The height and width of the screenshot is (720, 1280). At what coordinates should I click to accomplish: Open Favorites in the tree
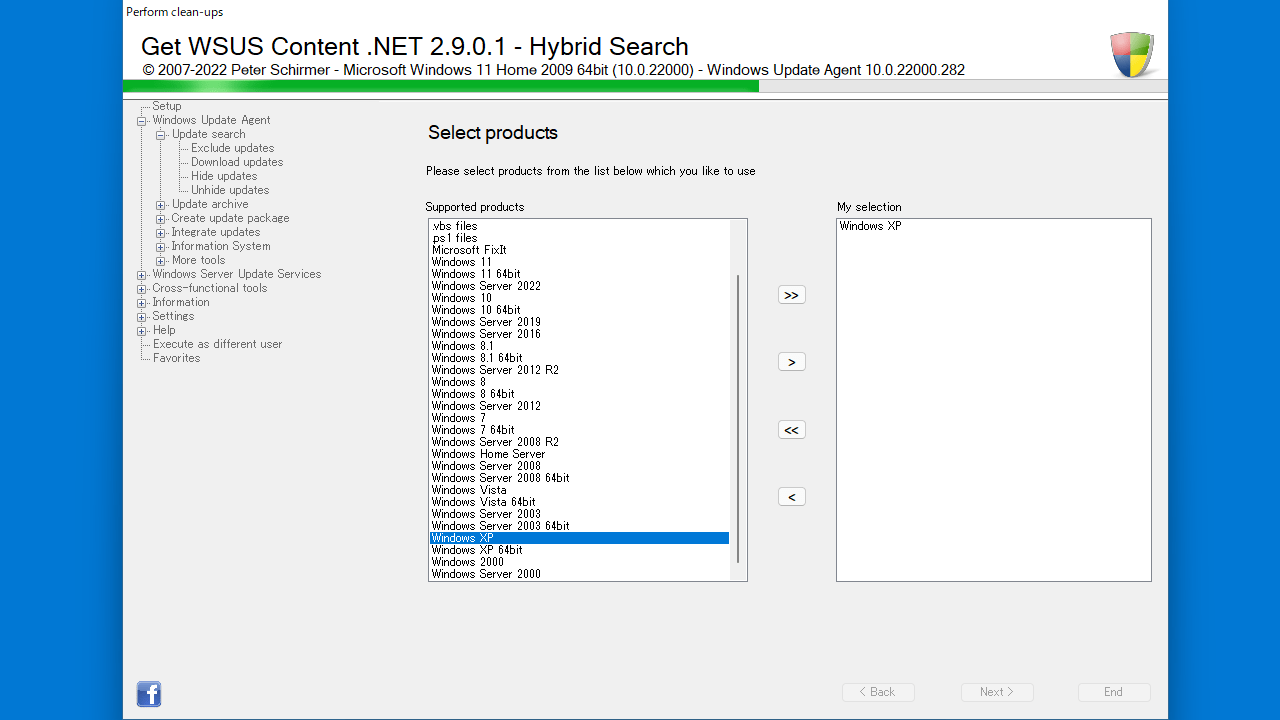(176, 358)
